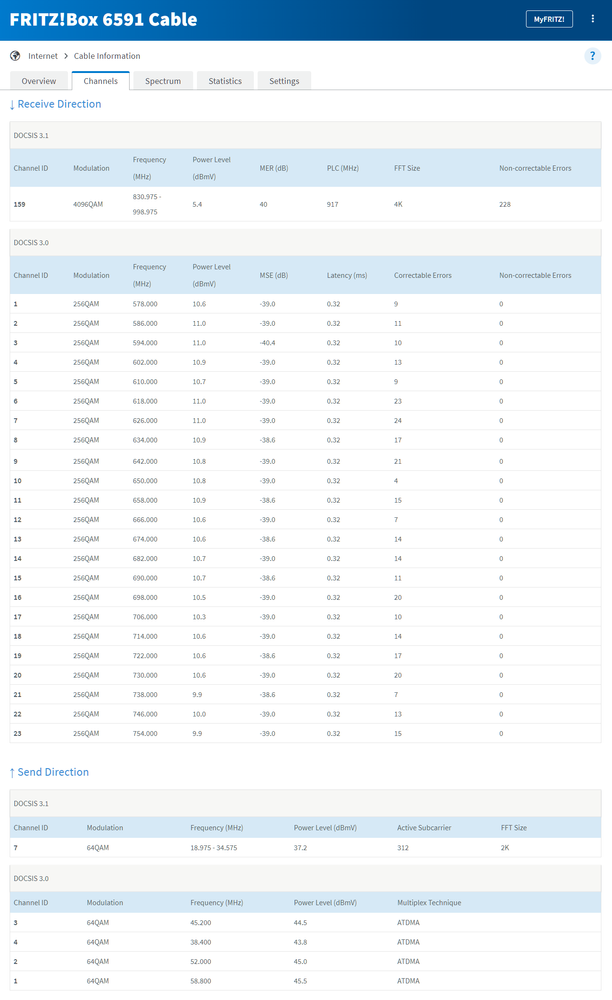Click the Latency (ms) column header
The image size is (612, 1000).
pyautogui.click(x=347, y=275)
